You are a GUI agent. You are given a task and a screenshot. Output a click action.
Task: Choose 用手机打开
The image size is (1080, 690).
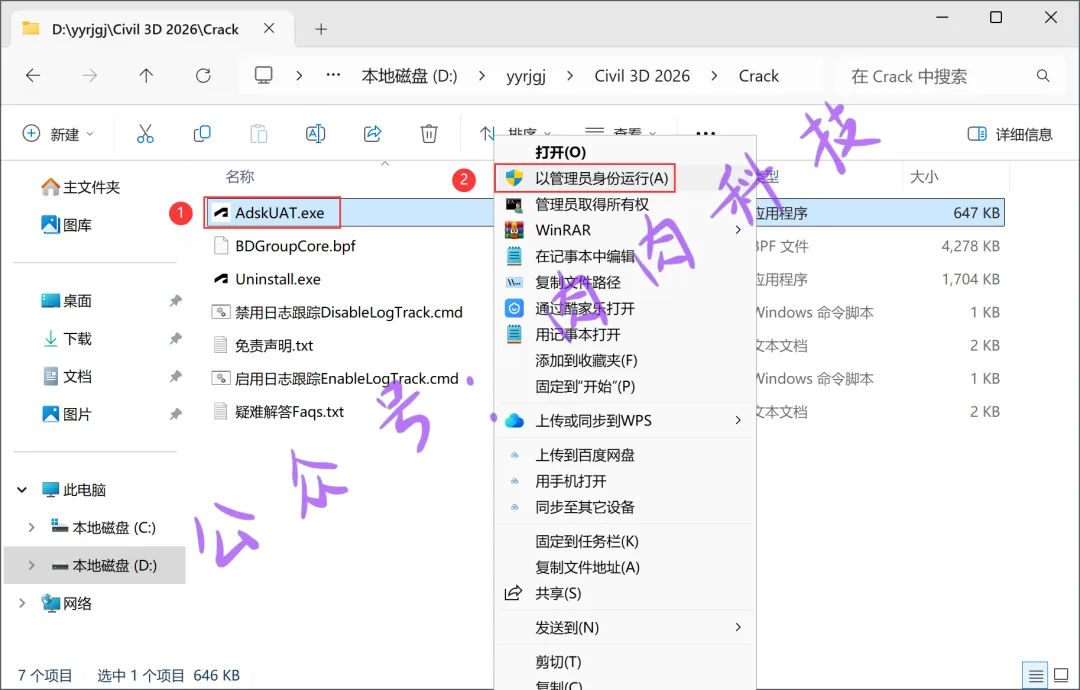(x=570, y=481)
